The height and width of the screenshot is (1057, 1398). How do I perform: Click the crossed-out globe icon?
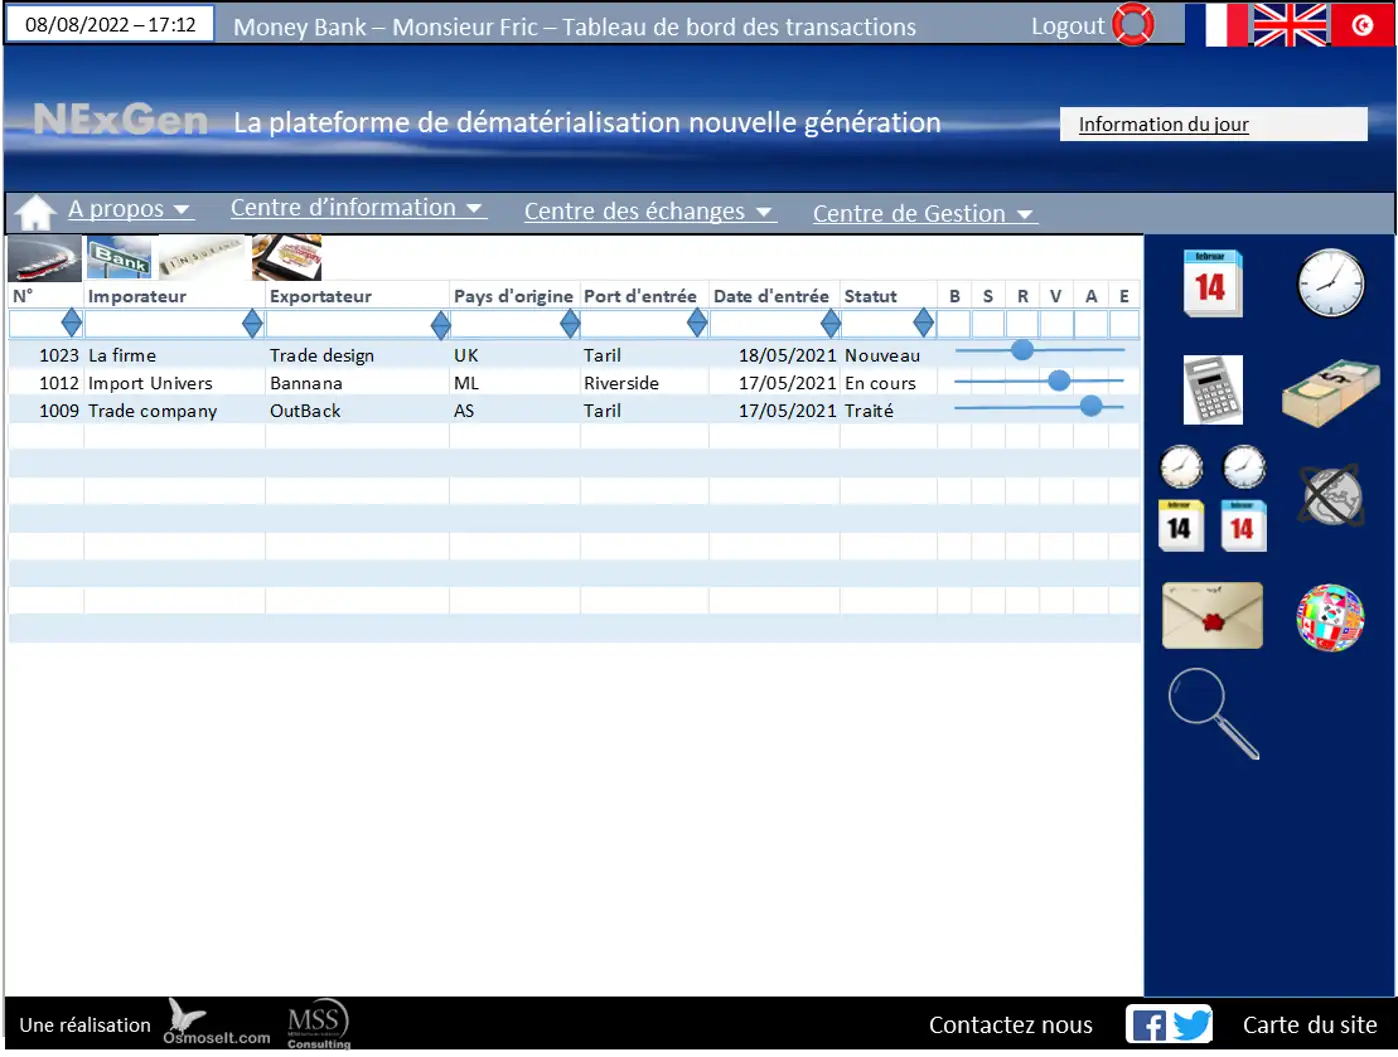[x=1331, y=495]
